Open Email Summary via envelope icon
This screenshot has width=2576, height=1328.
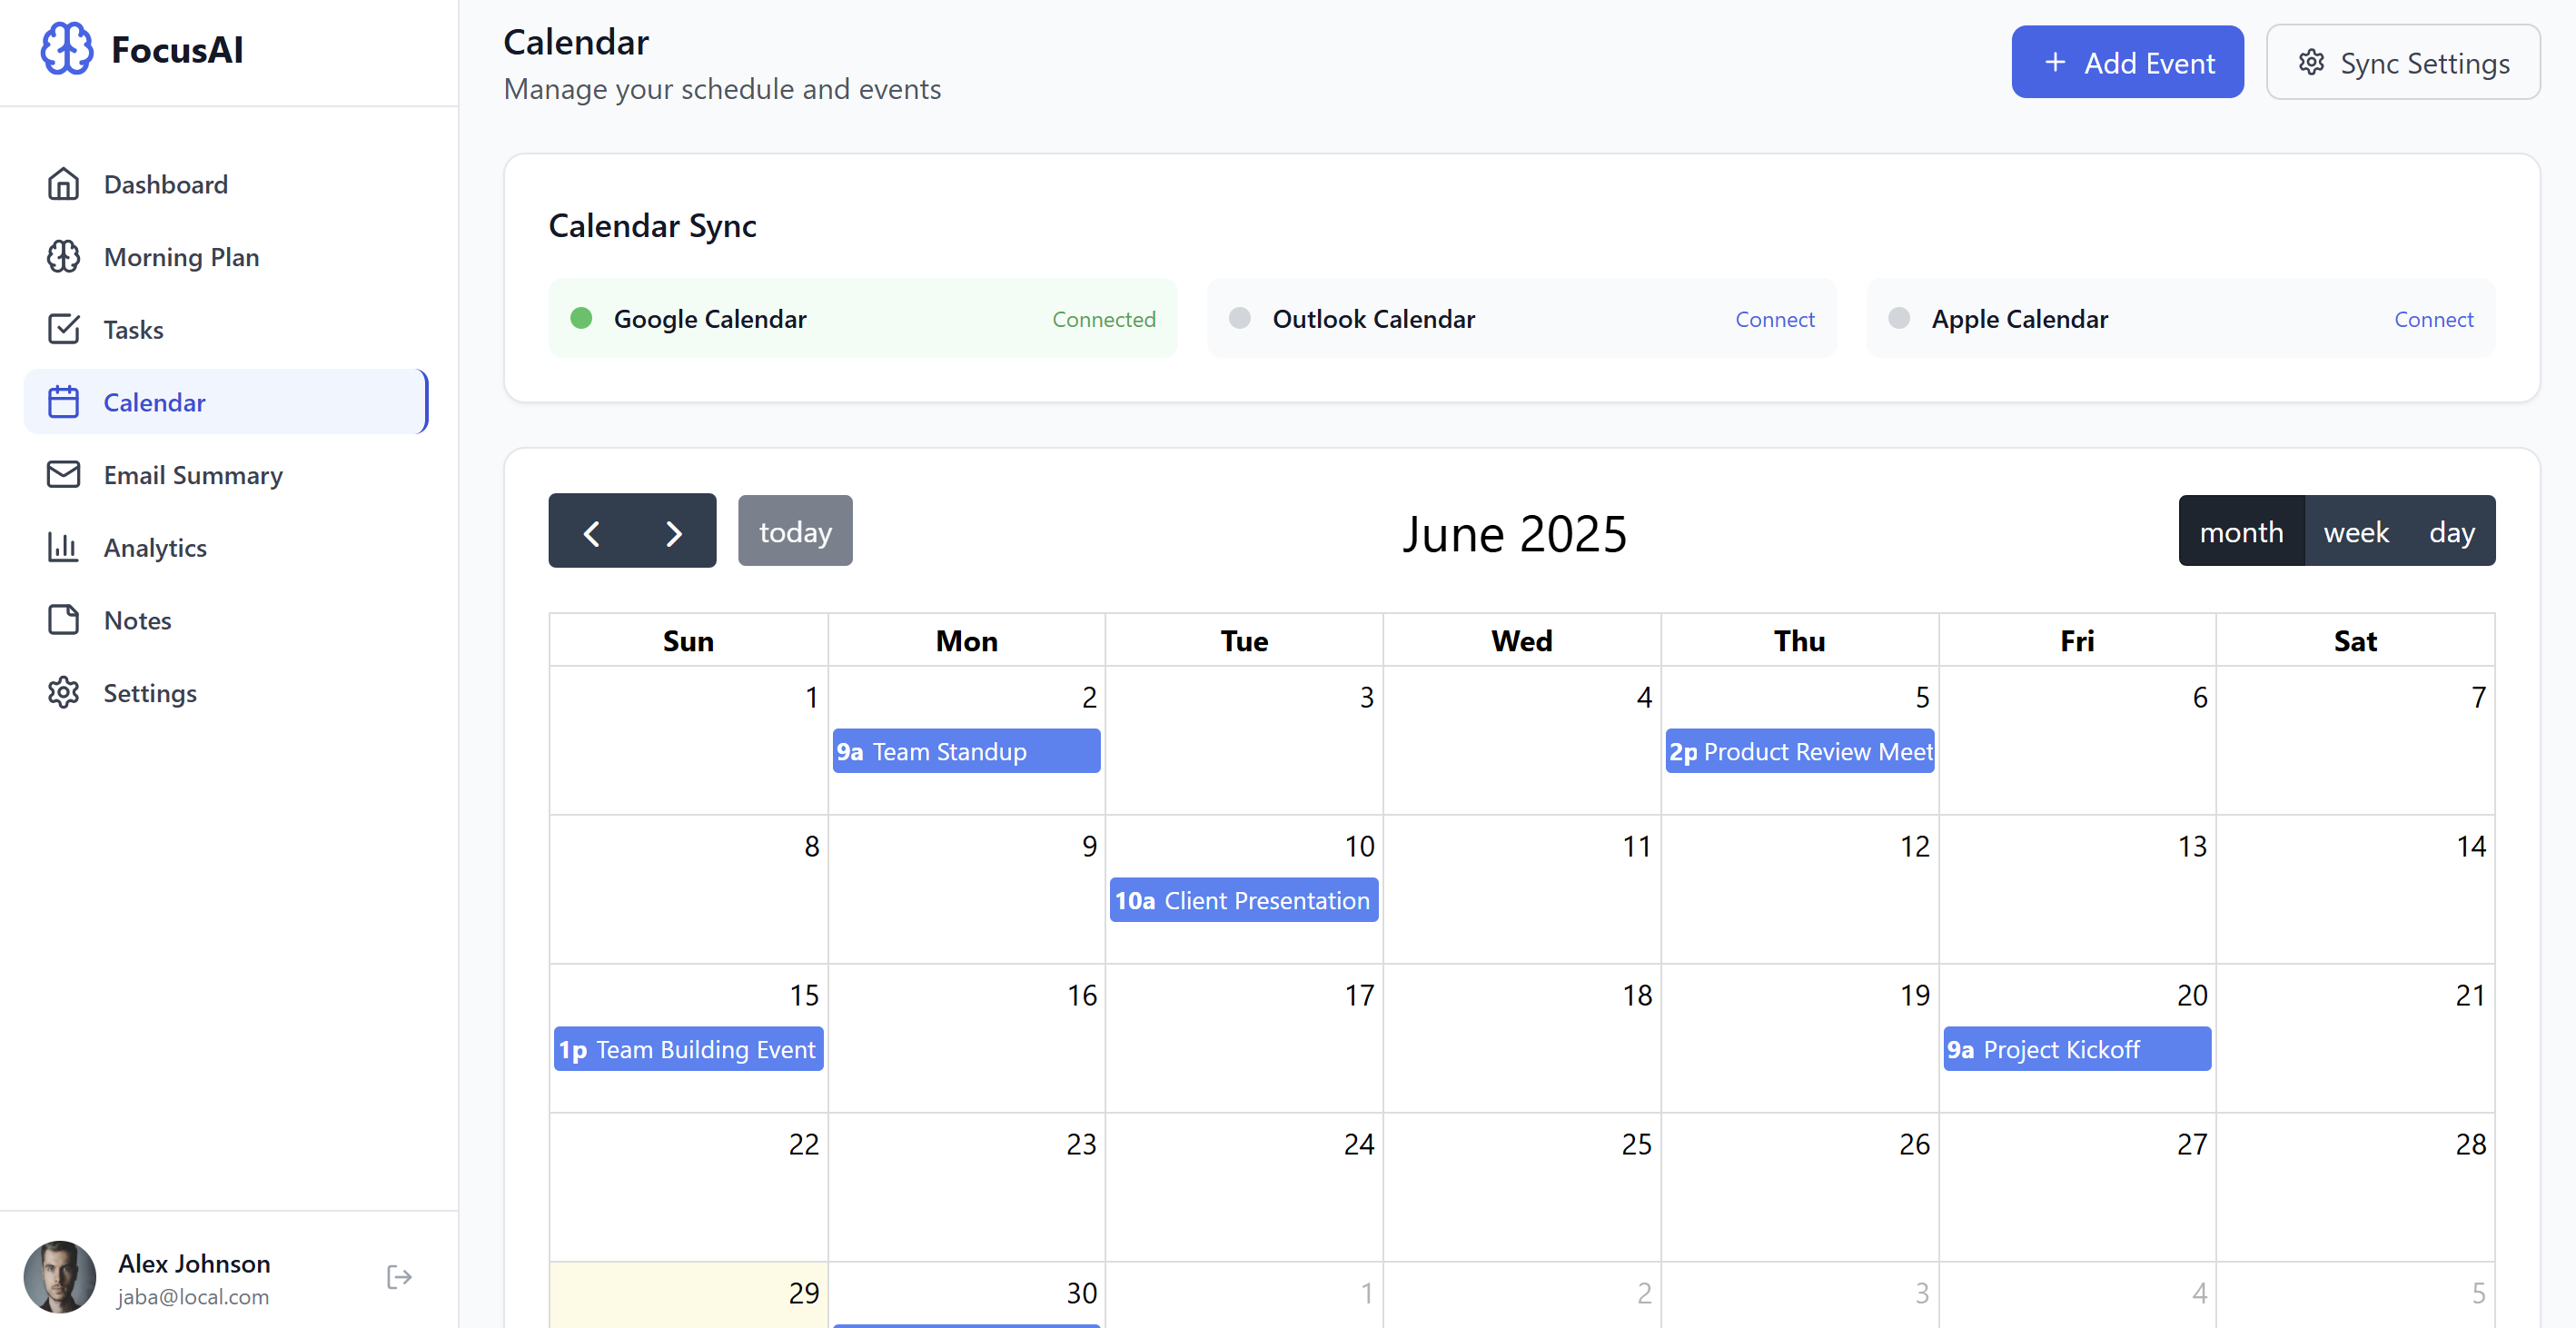[x=64, y=475]
